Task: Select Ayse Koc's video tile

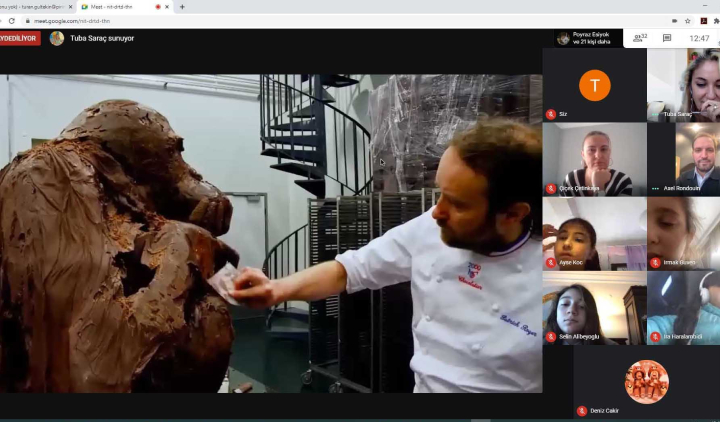Action: click(x=595, y=234)
